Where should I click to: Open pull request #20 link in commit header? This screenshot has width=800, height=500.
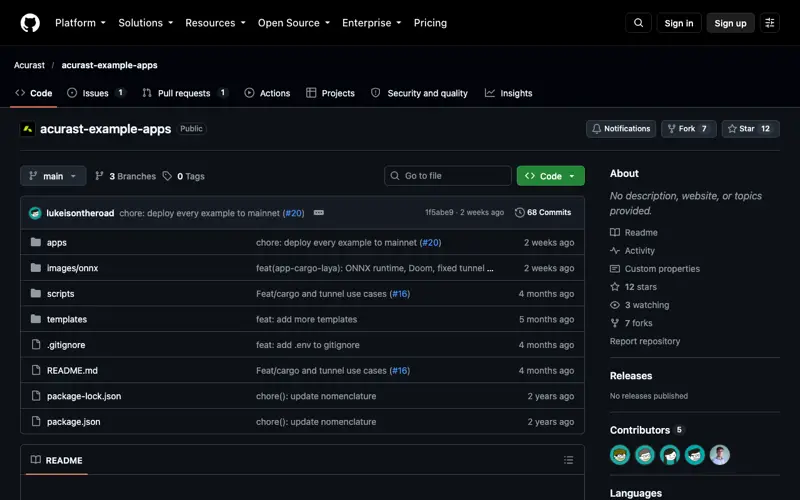pos(294,213)
